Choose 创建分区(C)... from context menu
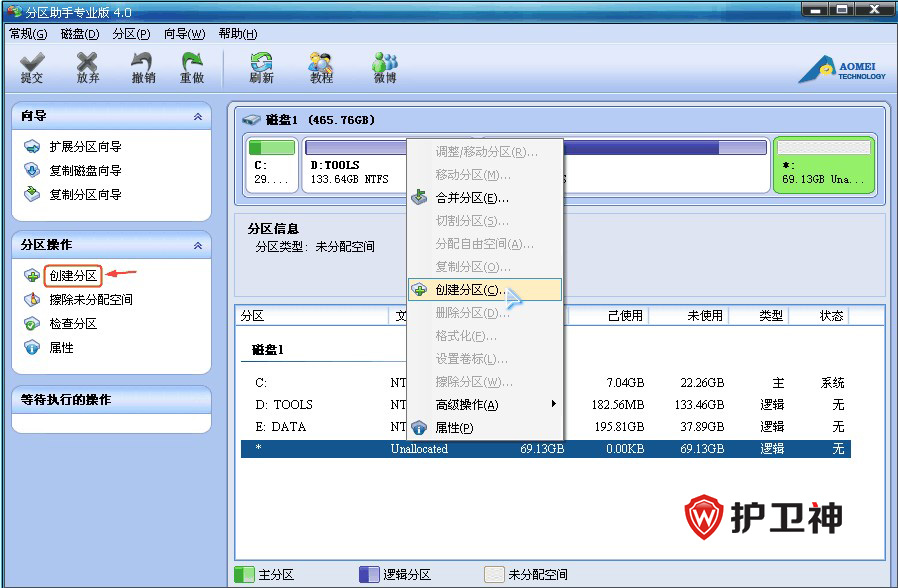The width and height of the screenshot is (898, 588). pyautogui.click(x=485, y=290)
